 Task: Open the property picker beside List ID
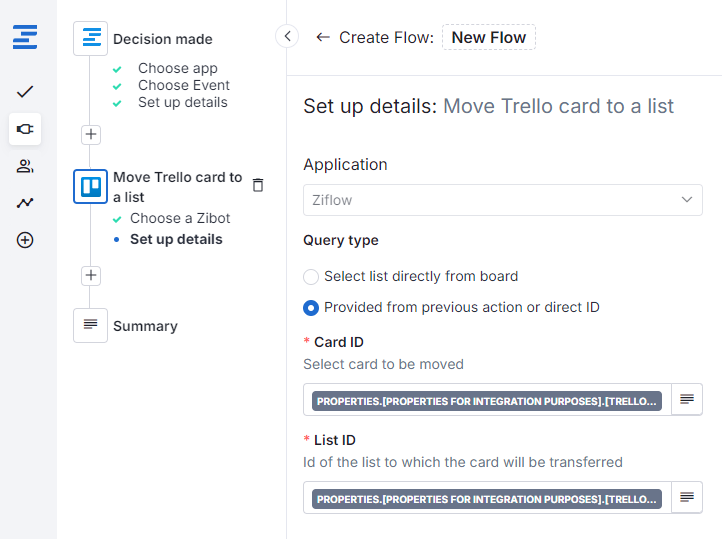pos(687,497)
